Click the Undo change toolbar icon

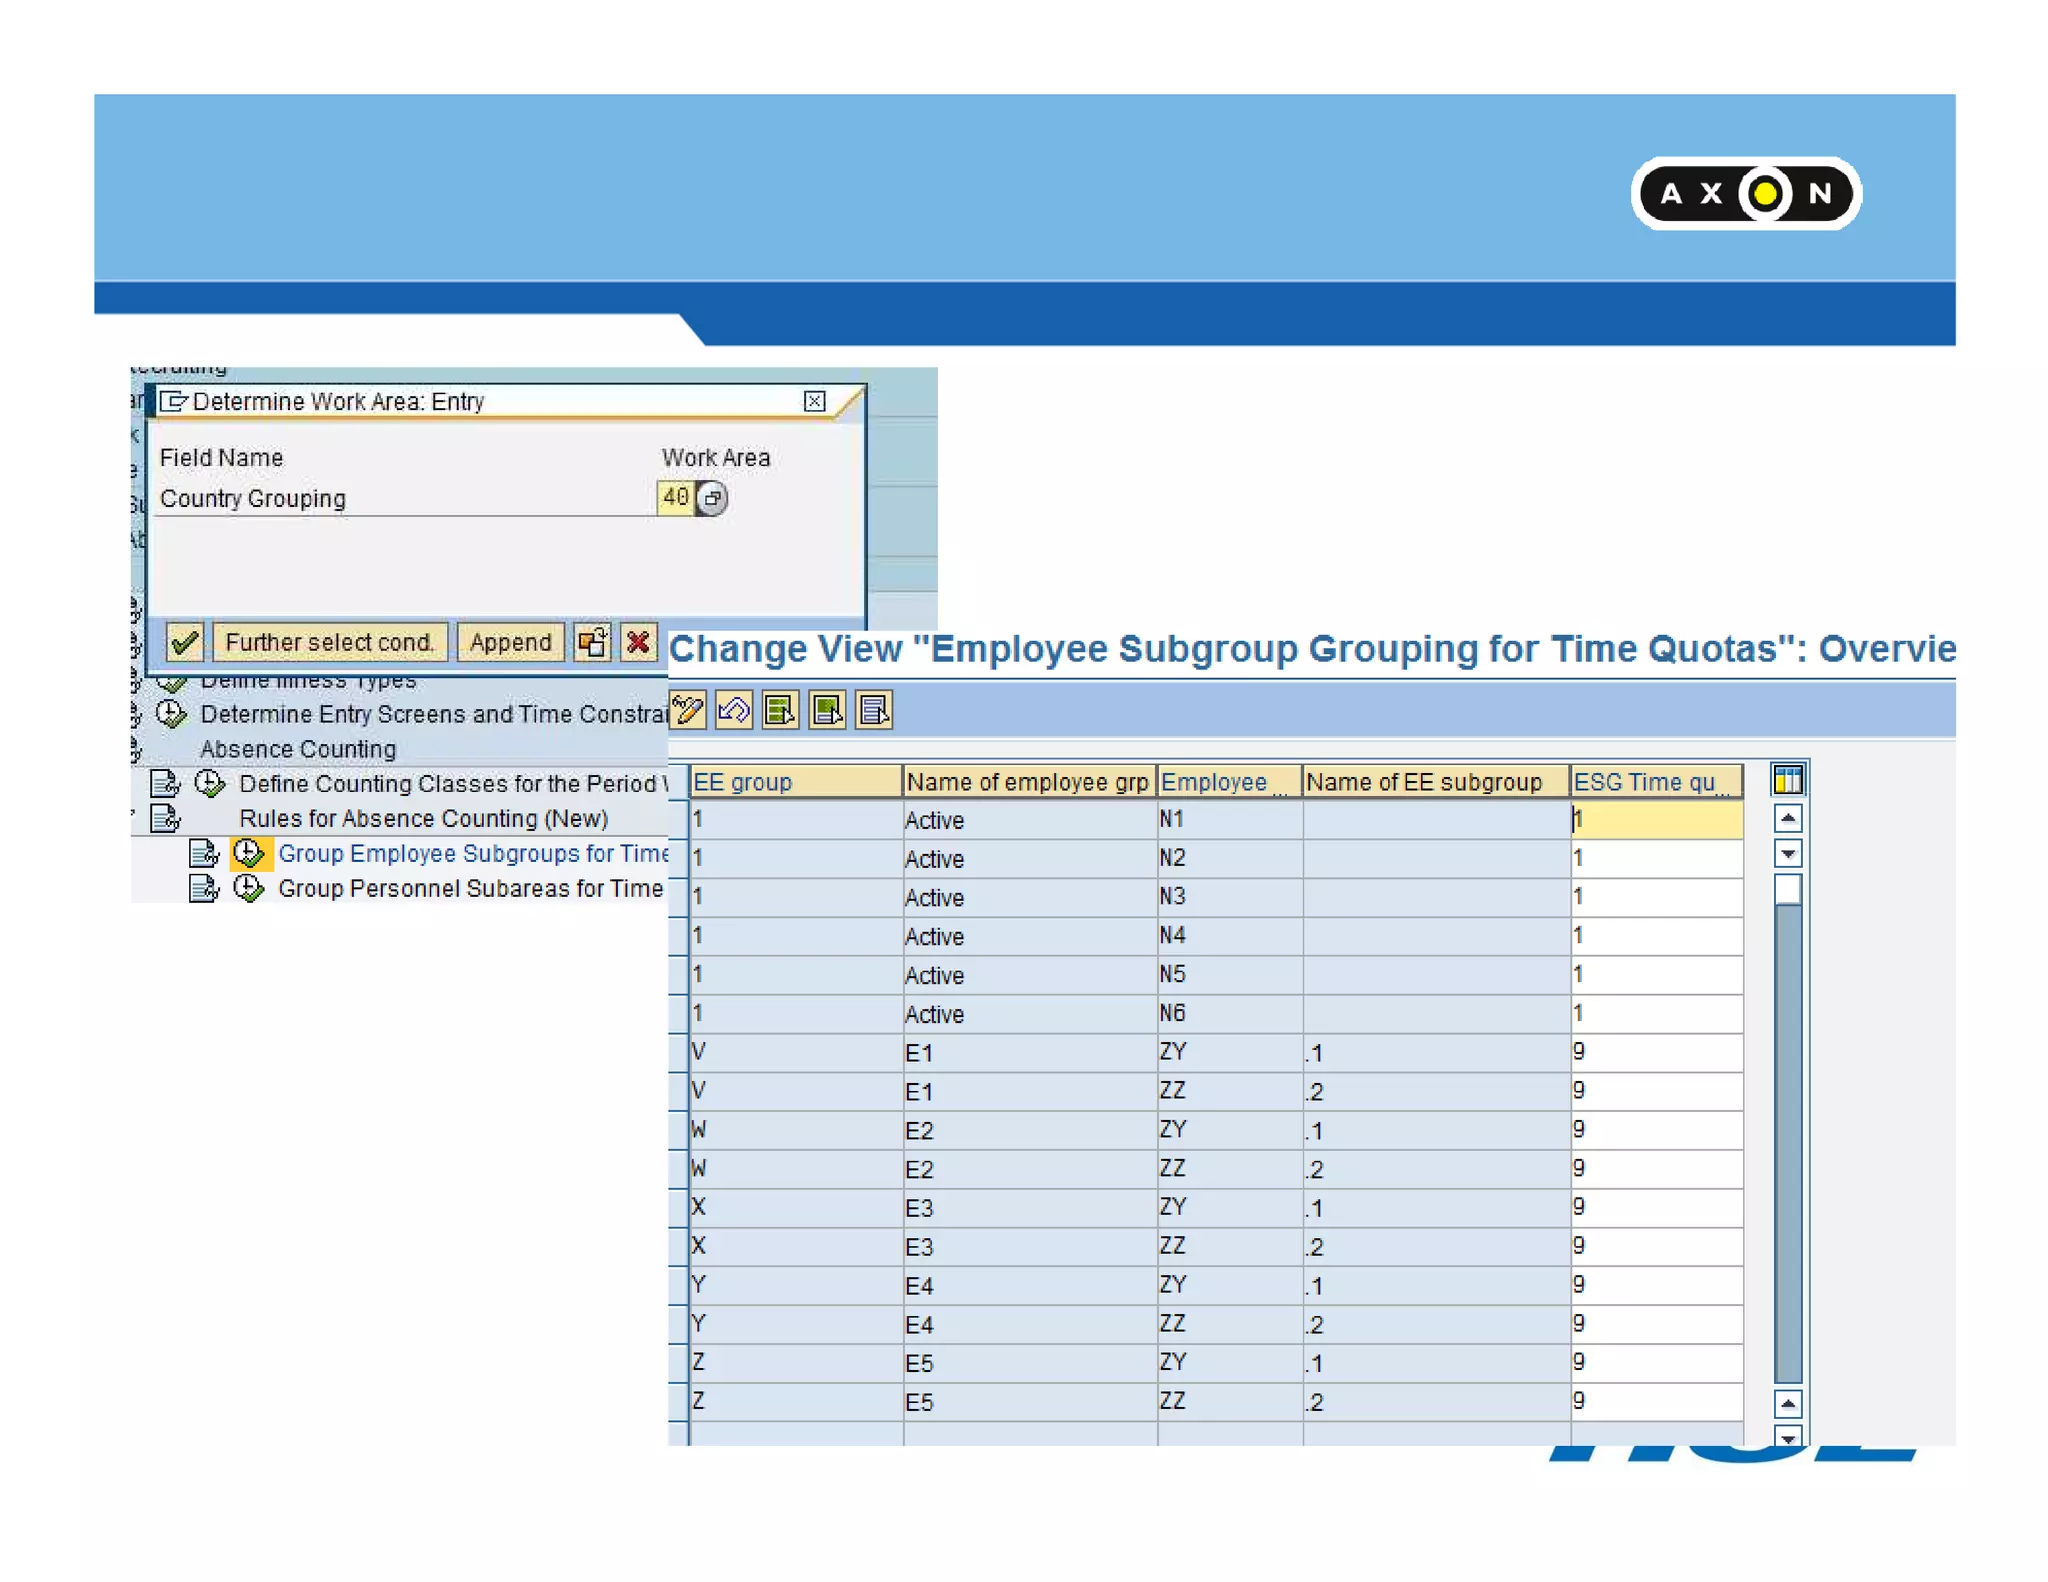(734, 711)
